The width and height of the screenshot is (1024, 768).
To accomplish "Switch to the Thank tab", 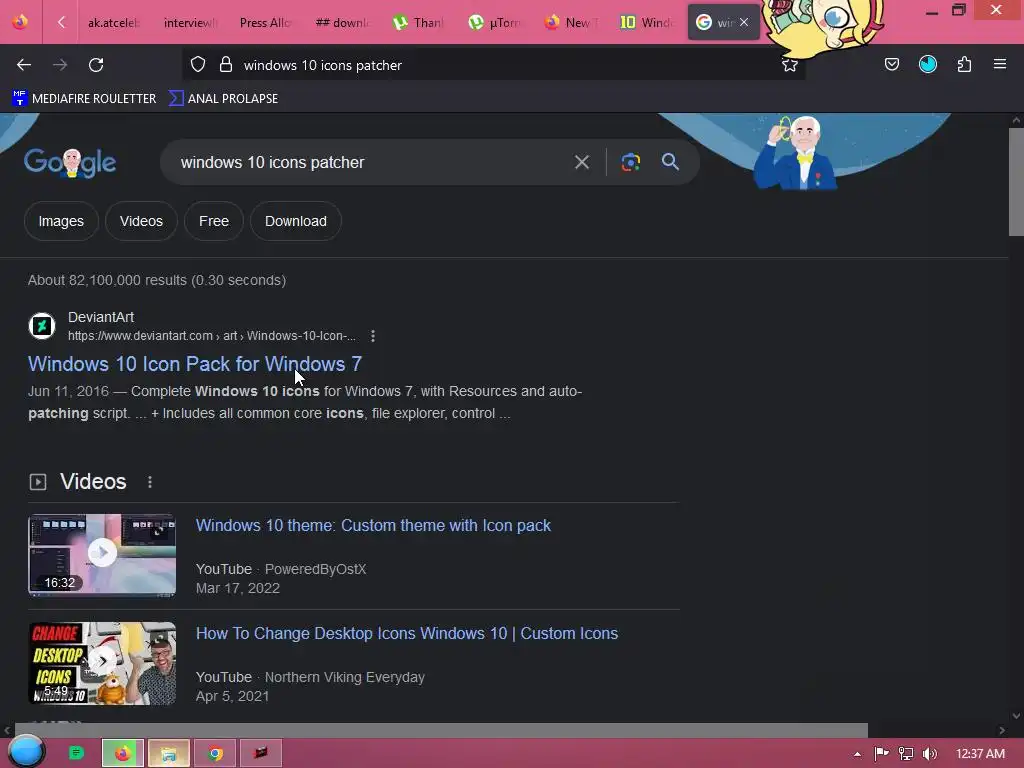I will [418, 22].
